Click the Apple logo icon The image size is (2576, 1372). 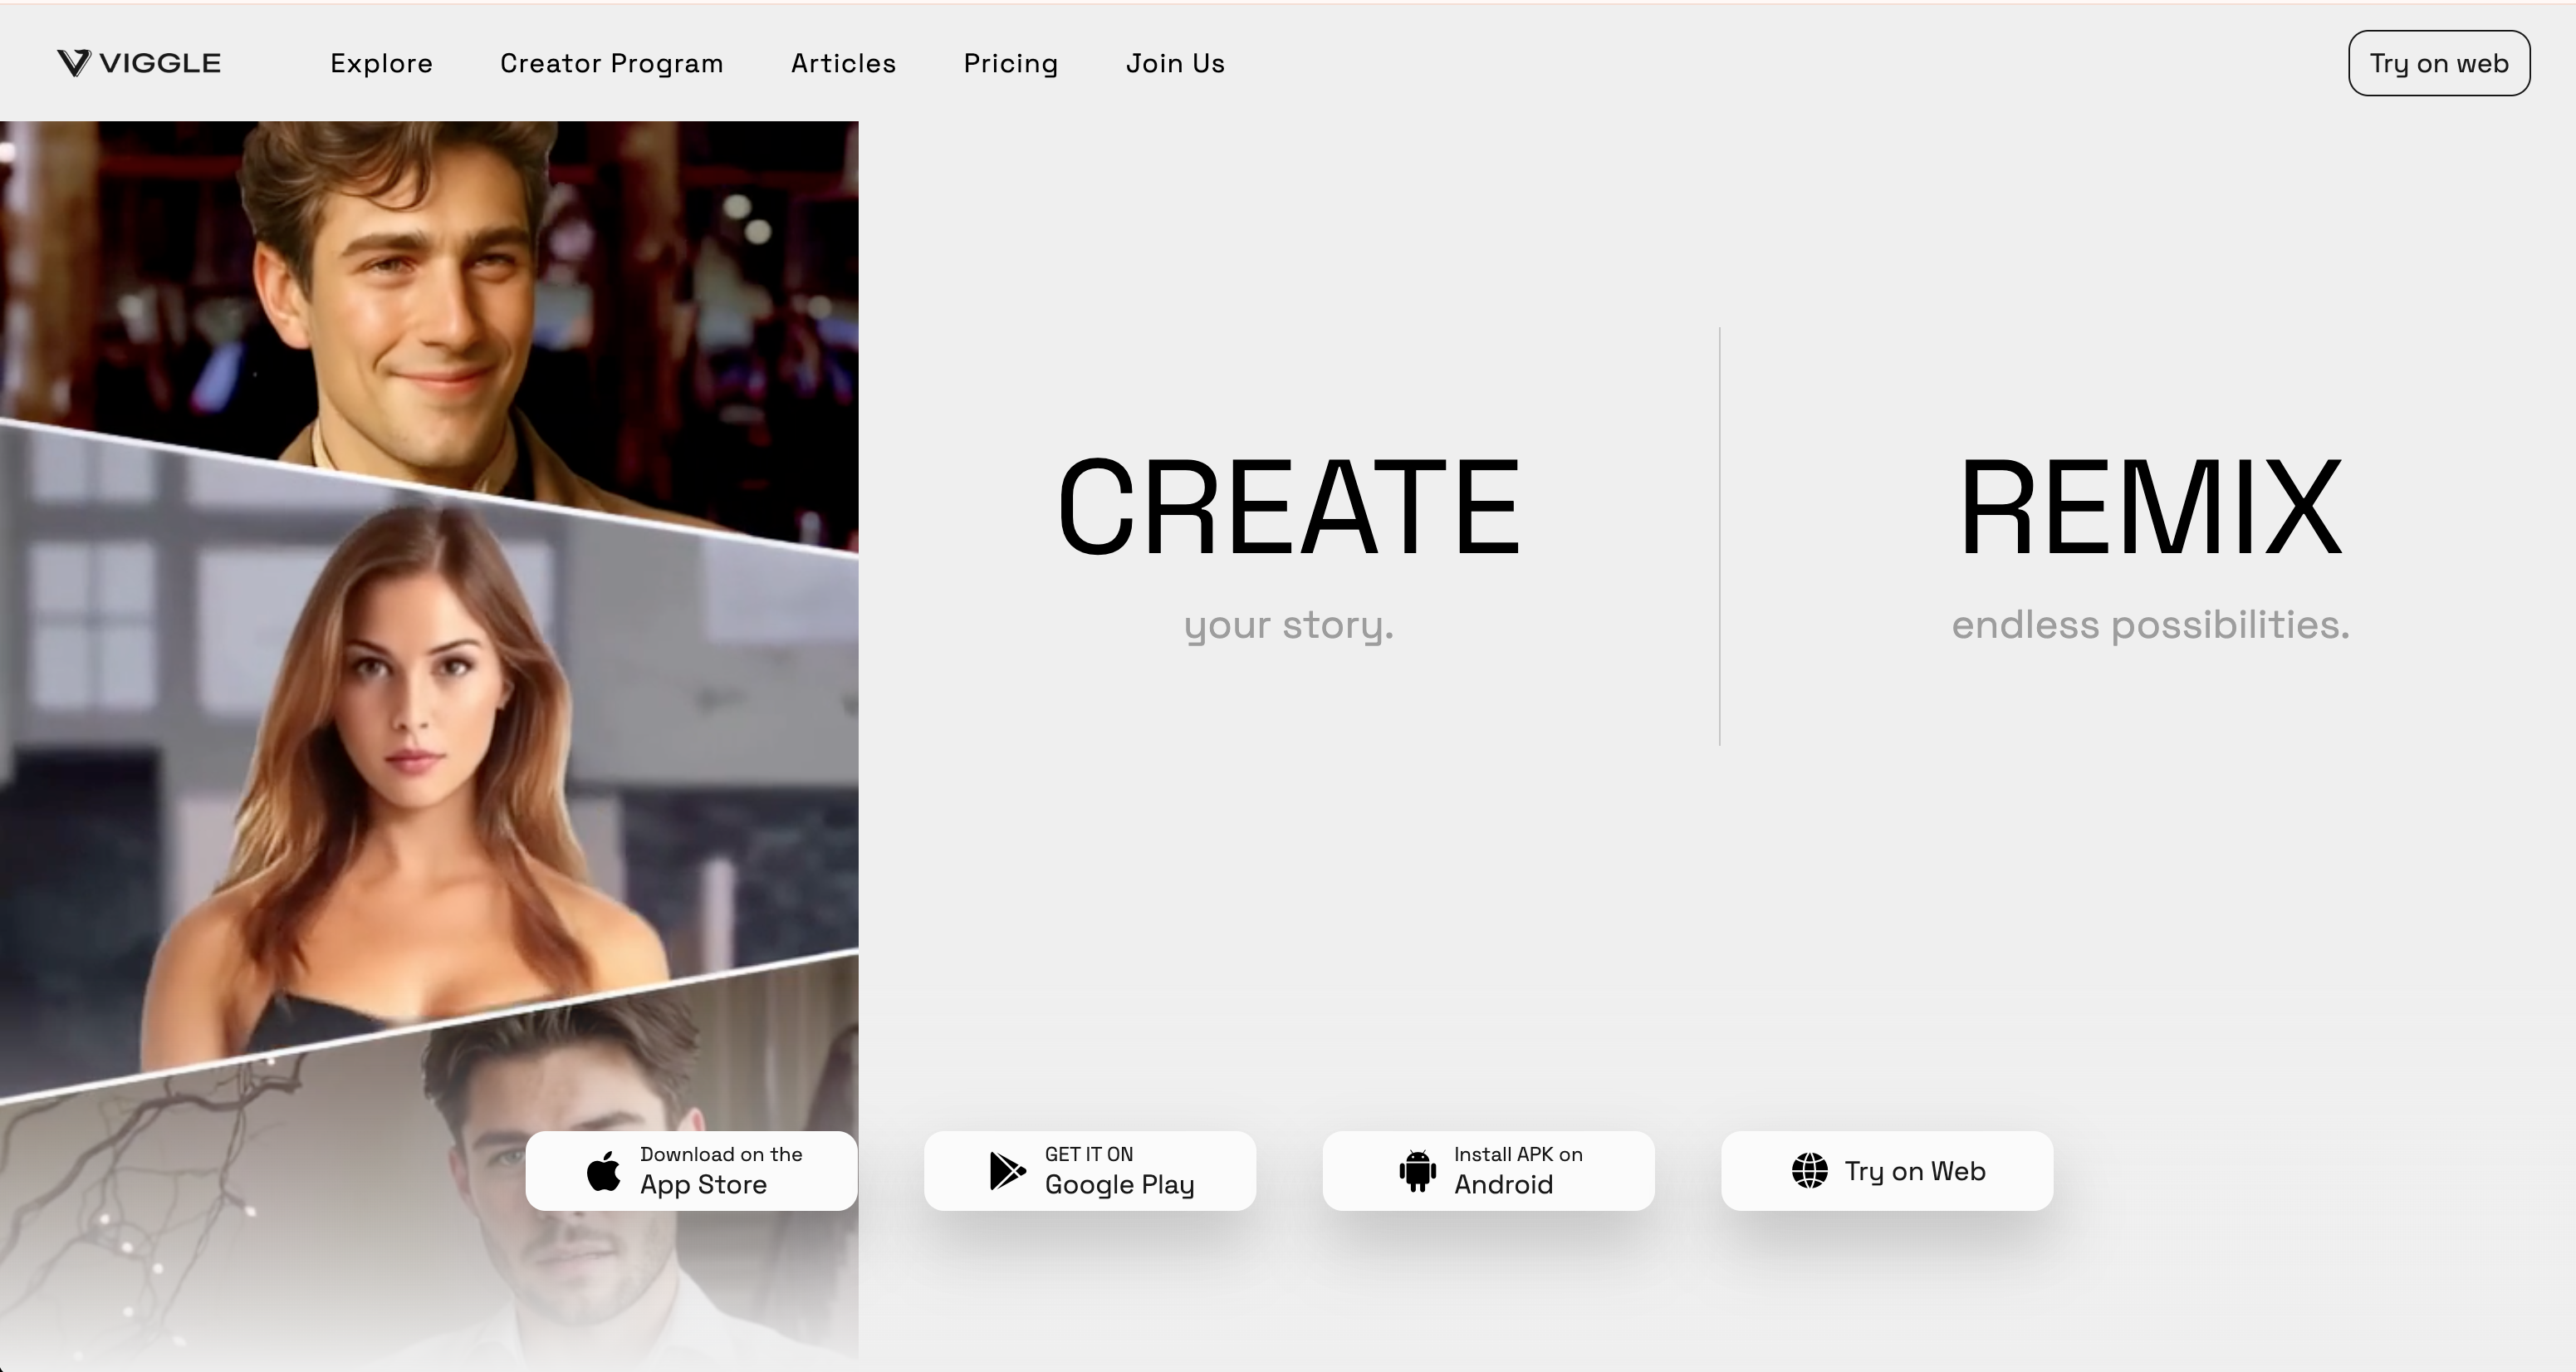click(x=604, y=1170)
